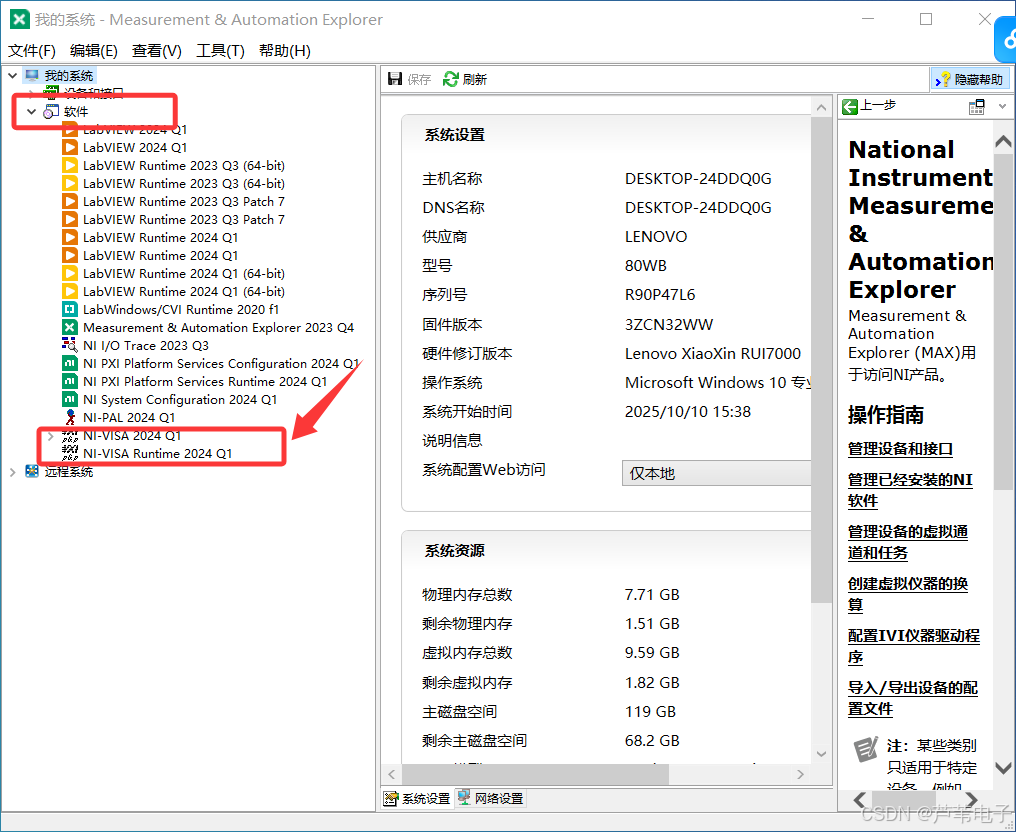Open the 导入/导出设备的配置文件 link
The width and height of the screenshot is (1016, 832).
(x=913, y=699)
